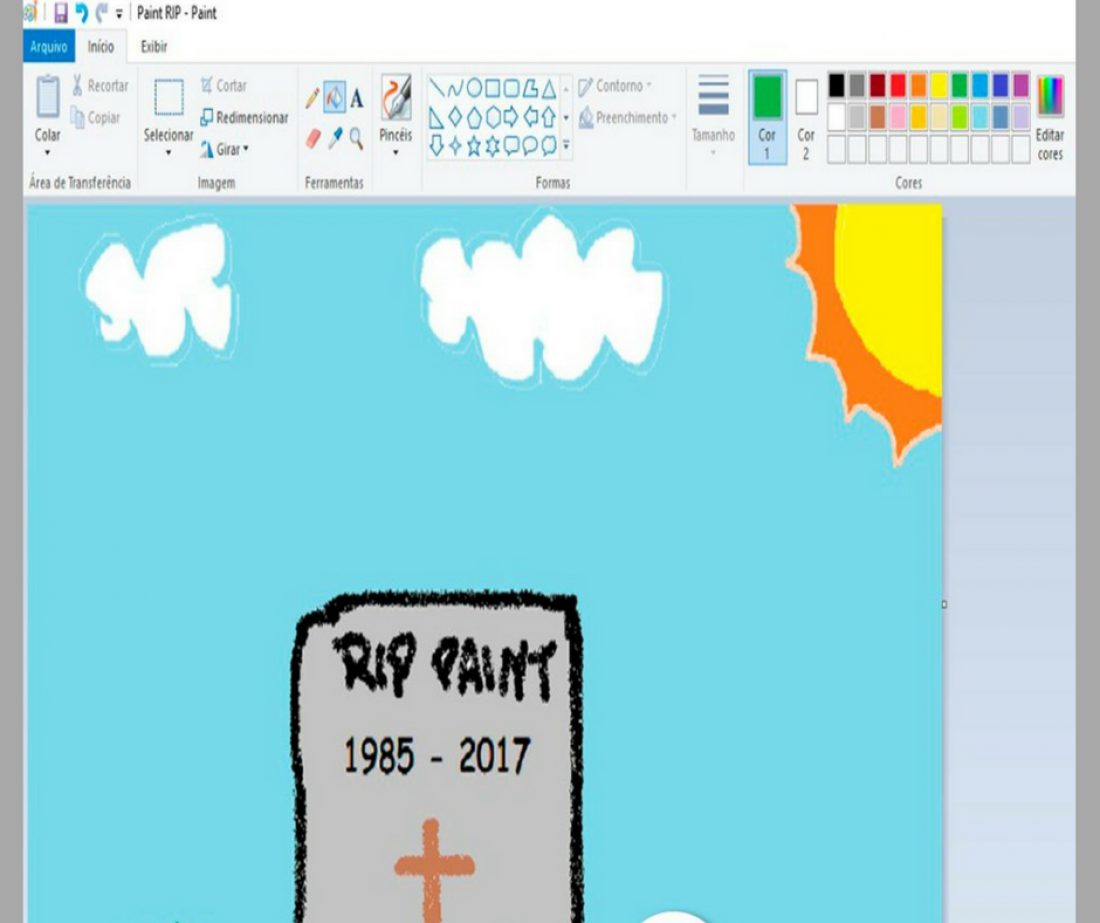Expand the Colar dropdown arrow
The height and width of the screenshot is (923, 1100).
point(48,152)
